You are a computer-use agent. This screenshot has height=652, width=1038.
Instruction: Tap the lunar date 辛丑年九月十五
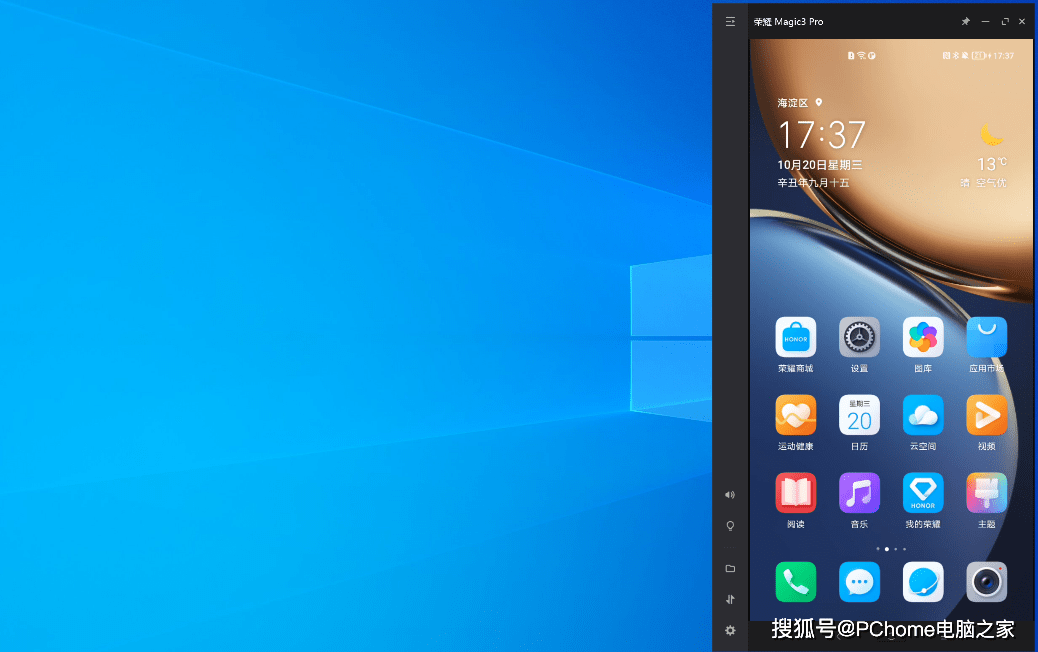click(x=813, y=183)
